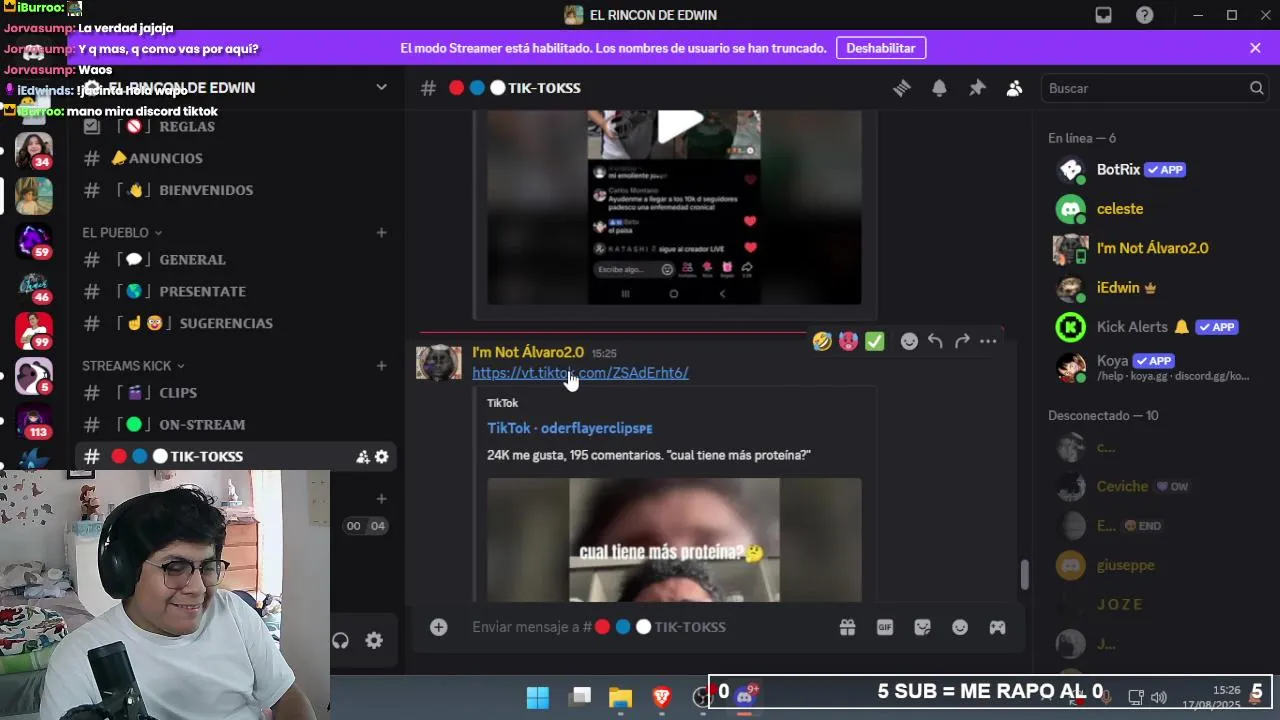The width and height of the screenshot is (1280, 720).
Task: Toggle the member list icon
Action: click(x=1014, y=88)
